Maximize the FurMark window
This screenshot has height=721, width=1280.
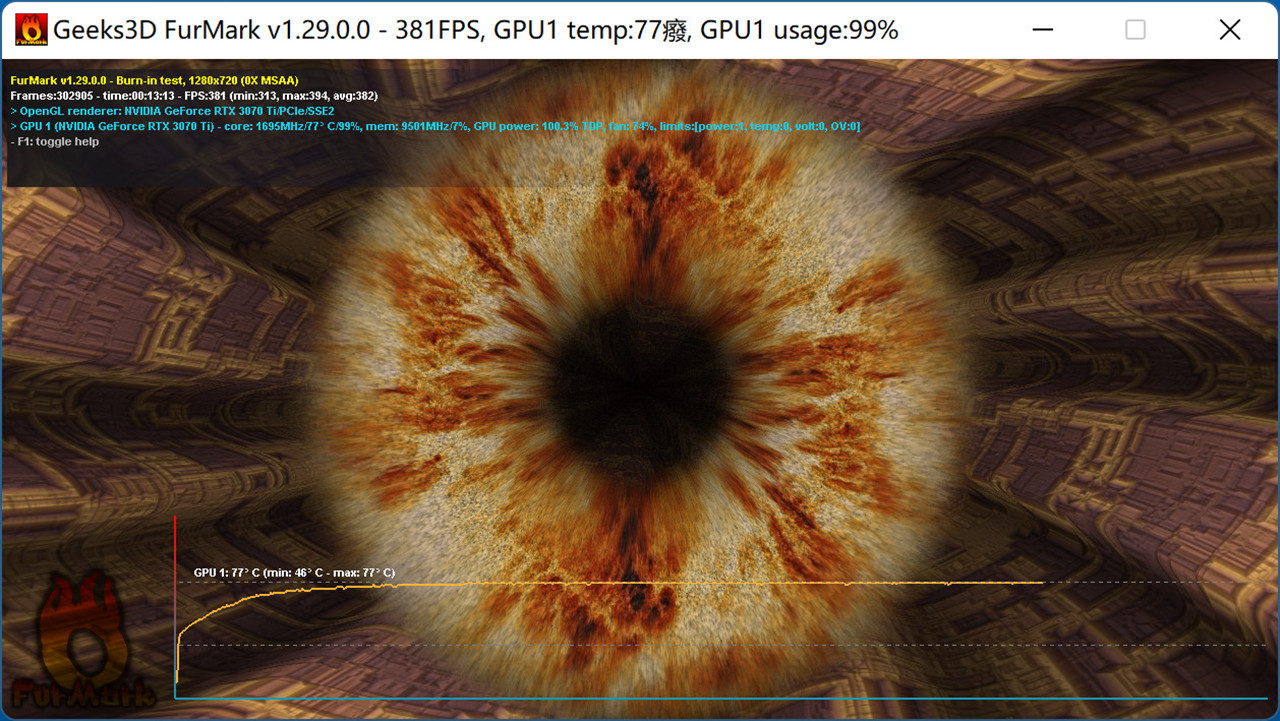point(1135,30)
